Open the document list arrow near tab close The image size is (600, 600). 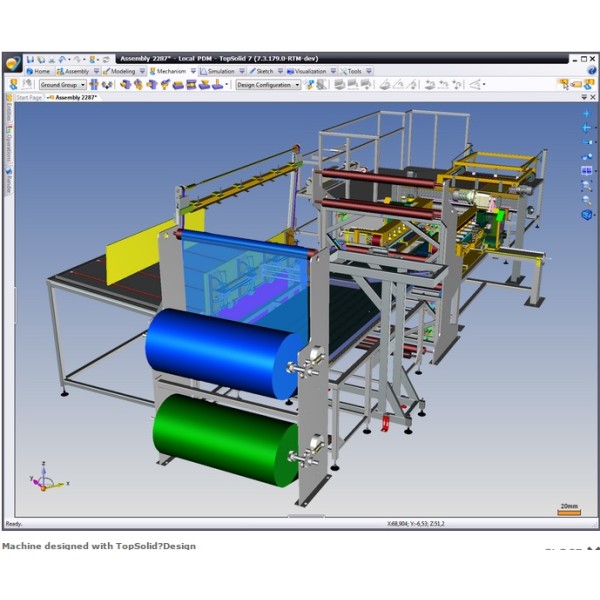pyautogui.click(x=584, y=98)
